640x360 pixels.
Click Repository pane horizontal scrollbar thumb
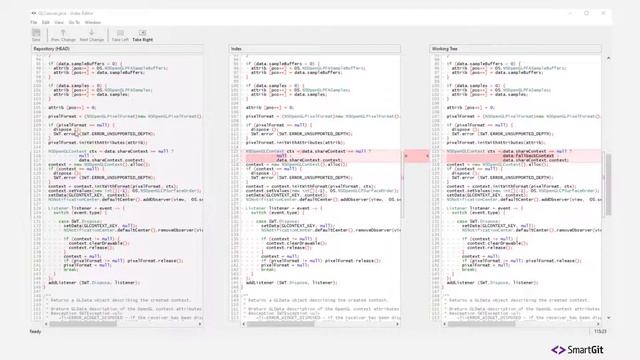pos(83,324)
